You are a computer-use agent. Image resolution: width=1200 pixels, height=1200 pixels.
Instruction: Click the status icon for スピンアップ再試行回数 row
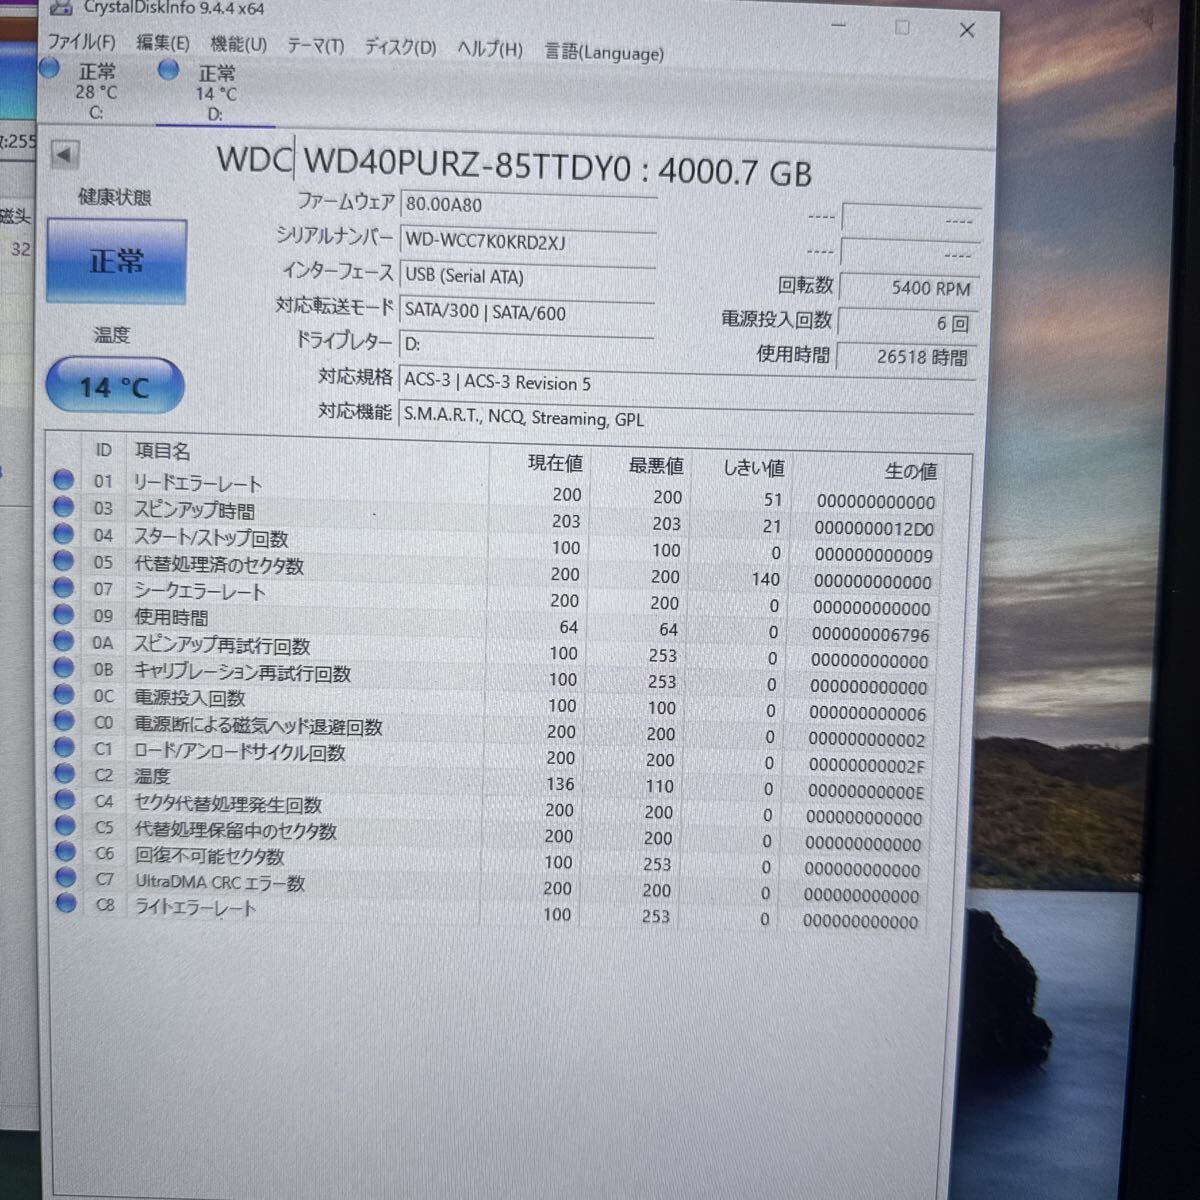[x=64, y=641]
